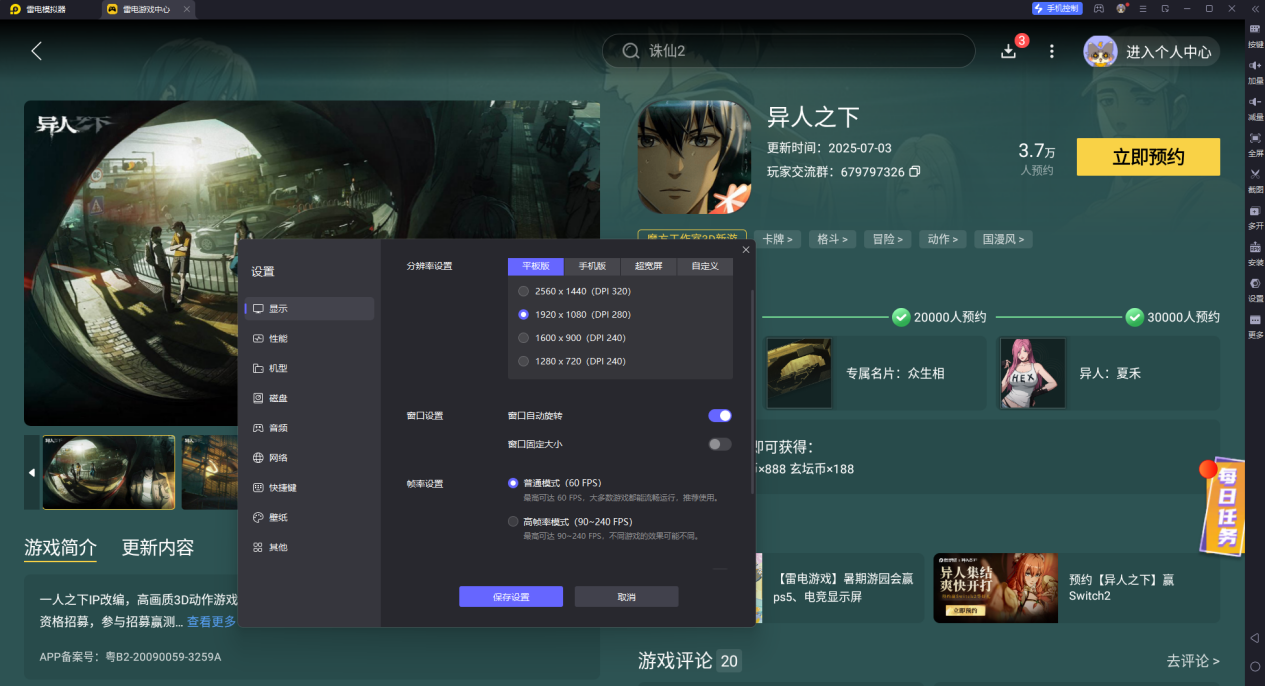Image resolution: width=1265 pixels, height=686 pixels.
Task: Go back using the left arrow icon
Action: pyautogui.click(x=36, y=51)
